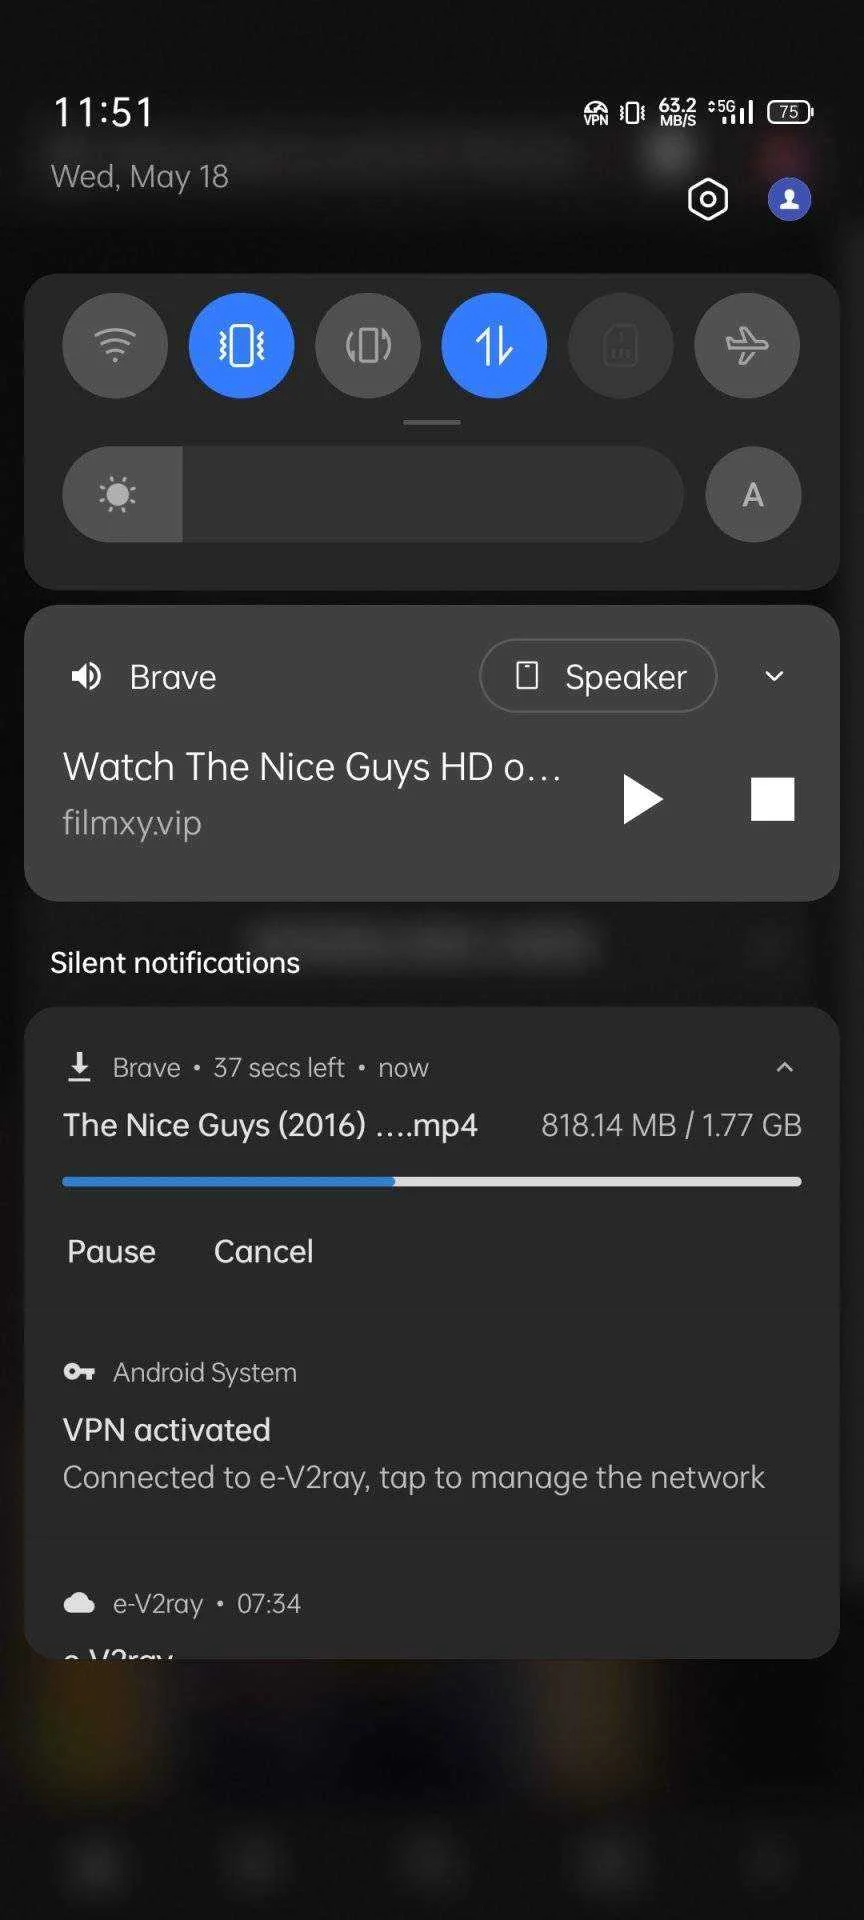Toggle the auto-rotate quick tile
Image resolution: width=864 pixels, height=1920 pixels.
[x=368, y=345]
